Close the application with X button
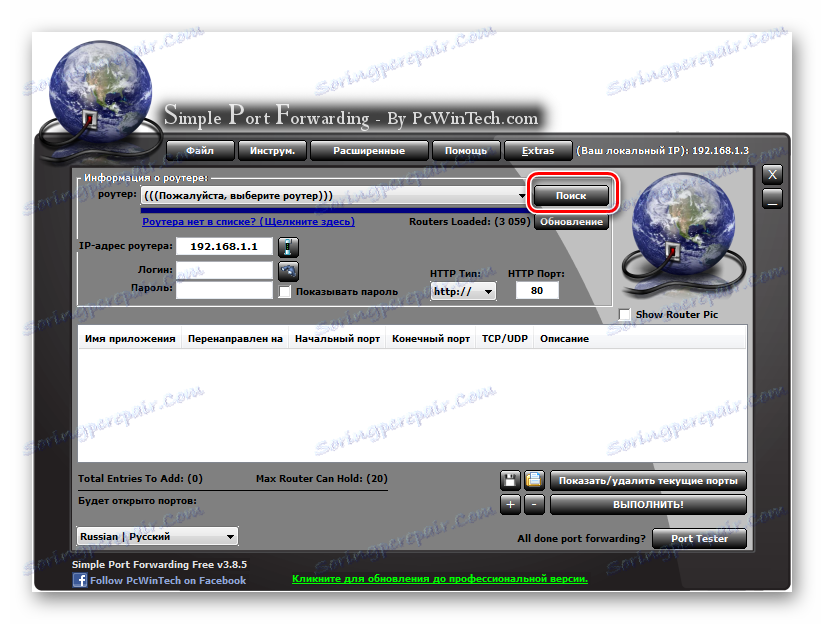824x624 pixels. [x=772, y=175]
